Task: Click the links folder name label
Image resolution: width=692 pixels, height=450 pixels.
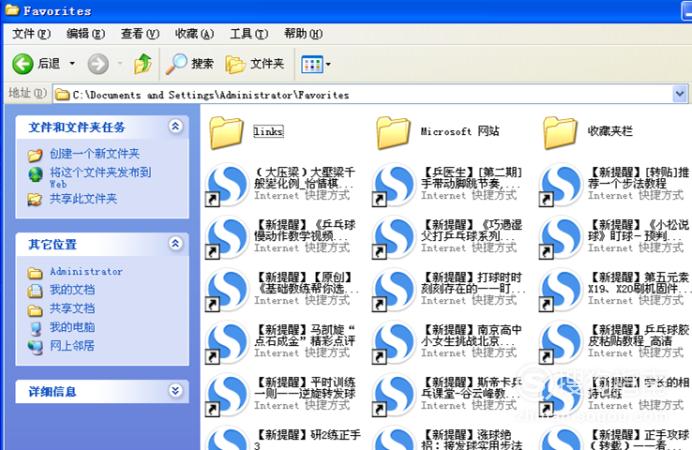Action: 268,131
